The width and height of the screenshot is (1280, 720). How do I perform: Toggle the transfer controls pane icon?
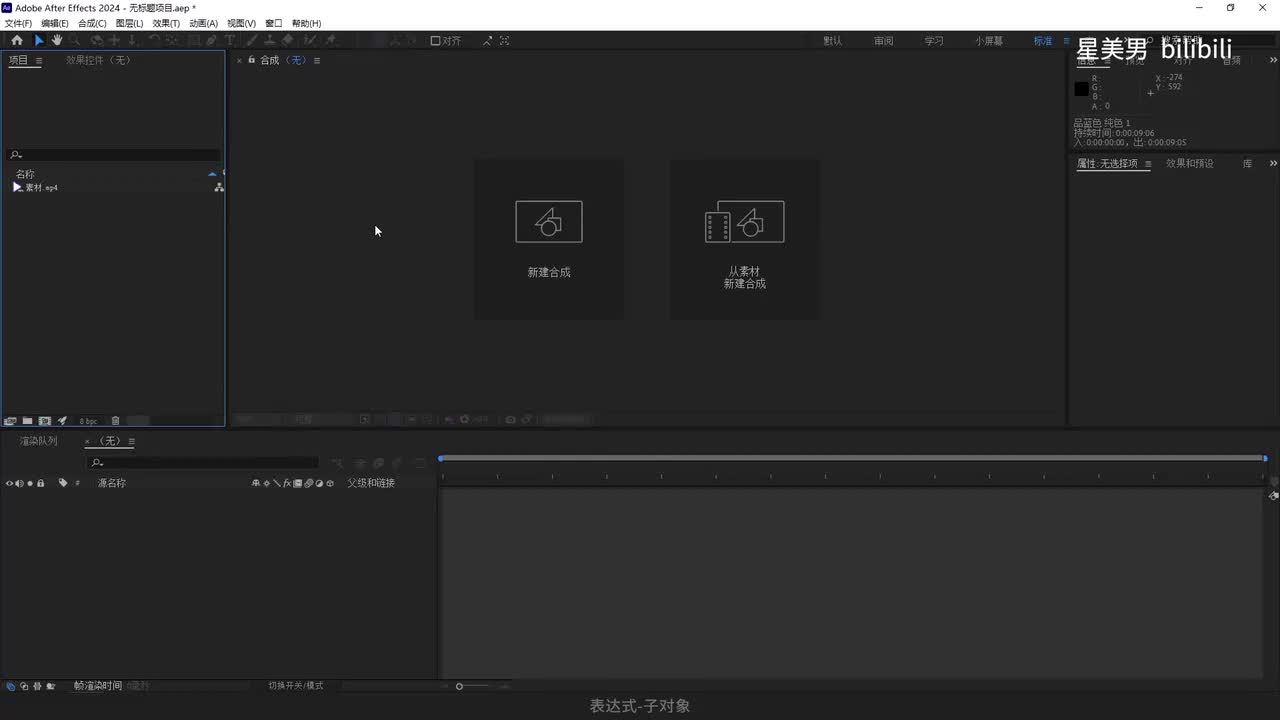(x=24, y=686)
